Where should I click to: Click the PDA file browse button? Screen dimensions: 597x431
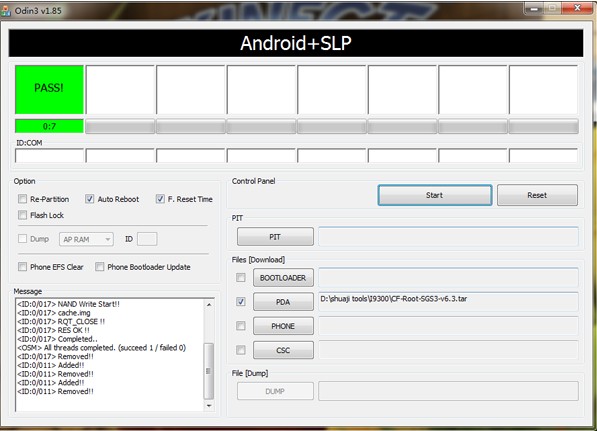(283, 302)
